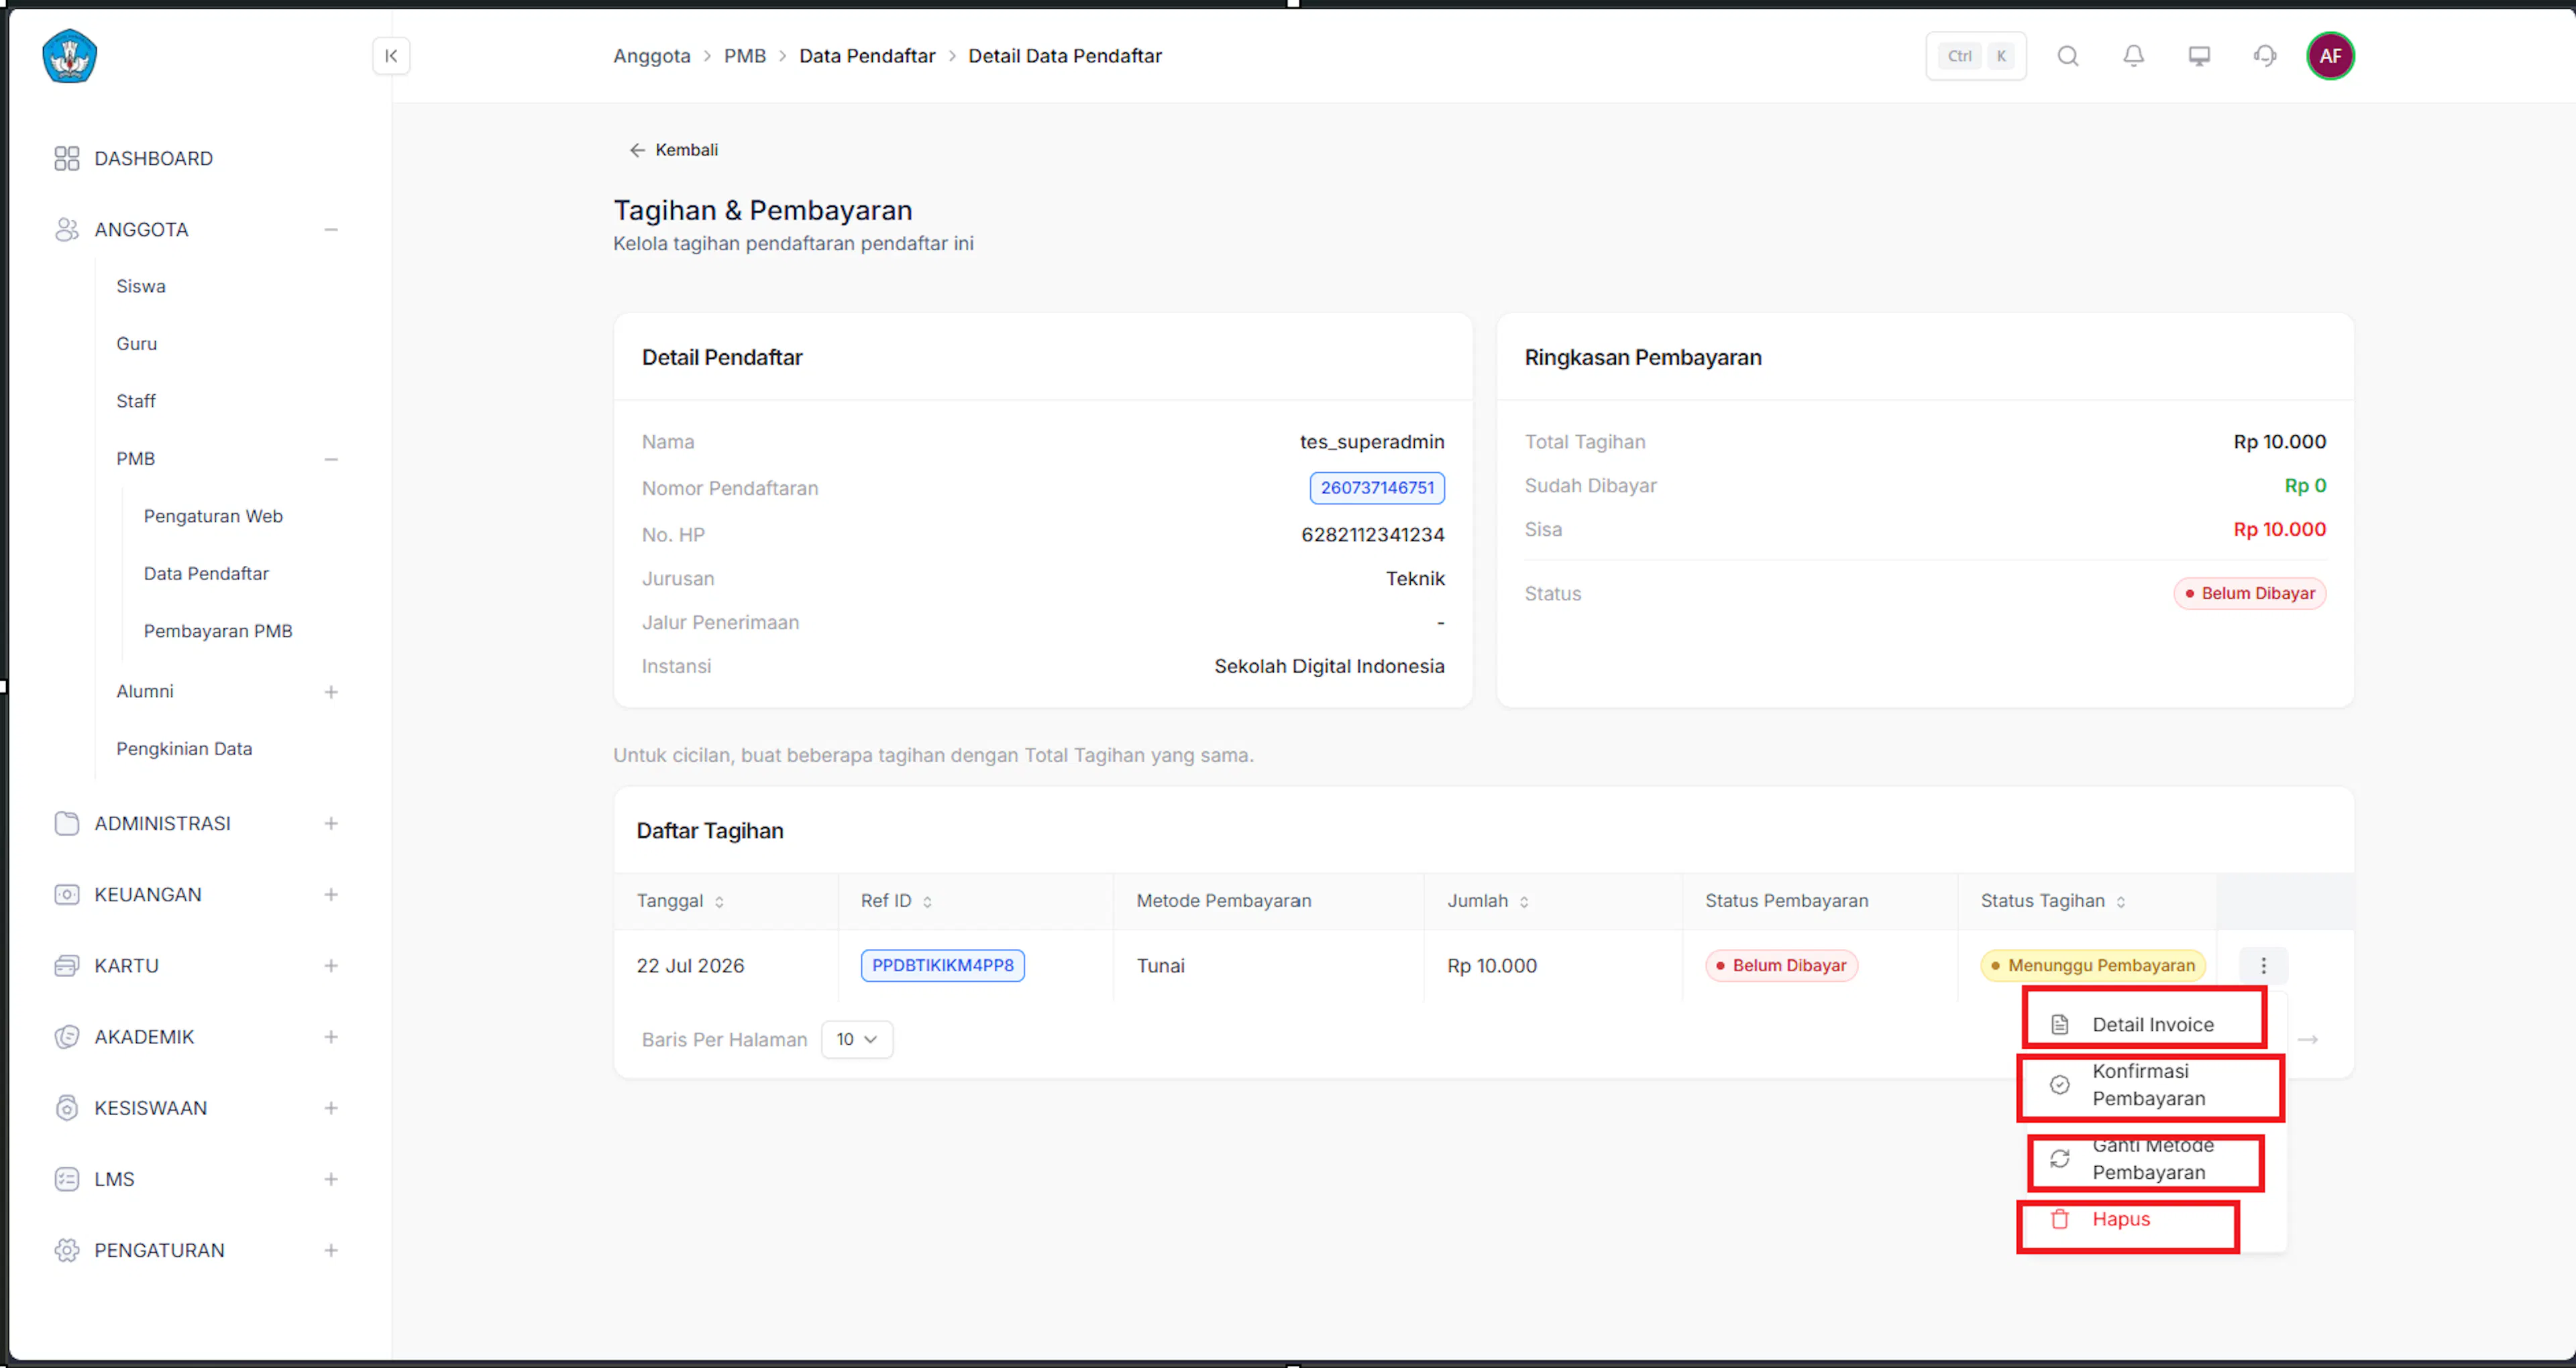Click the Kartu card icon
This screenshot has width=2576, height=1368.
tap(66, 965)
